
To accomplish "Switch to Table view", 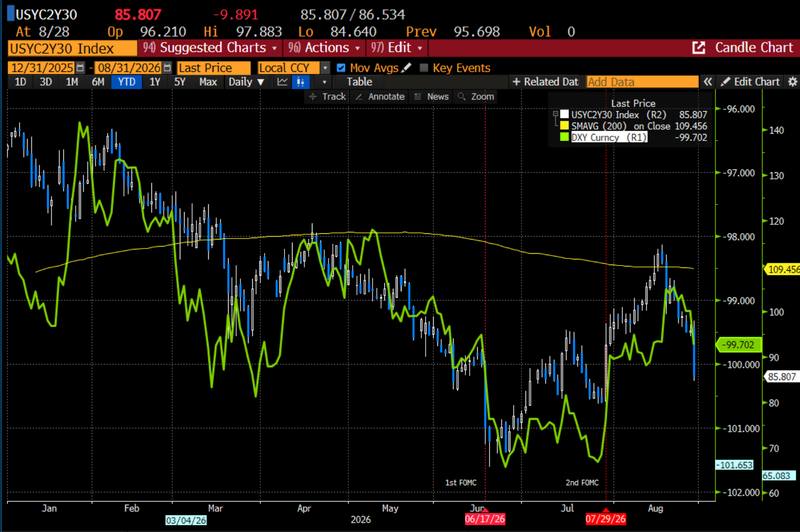I will click(x=359, y=82).
